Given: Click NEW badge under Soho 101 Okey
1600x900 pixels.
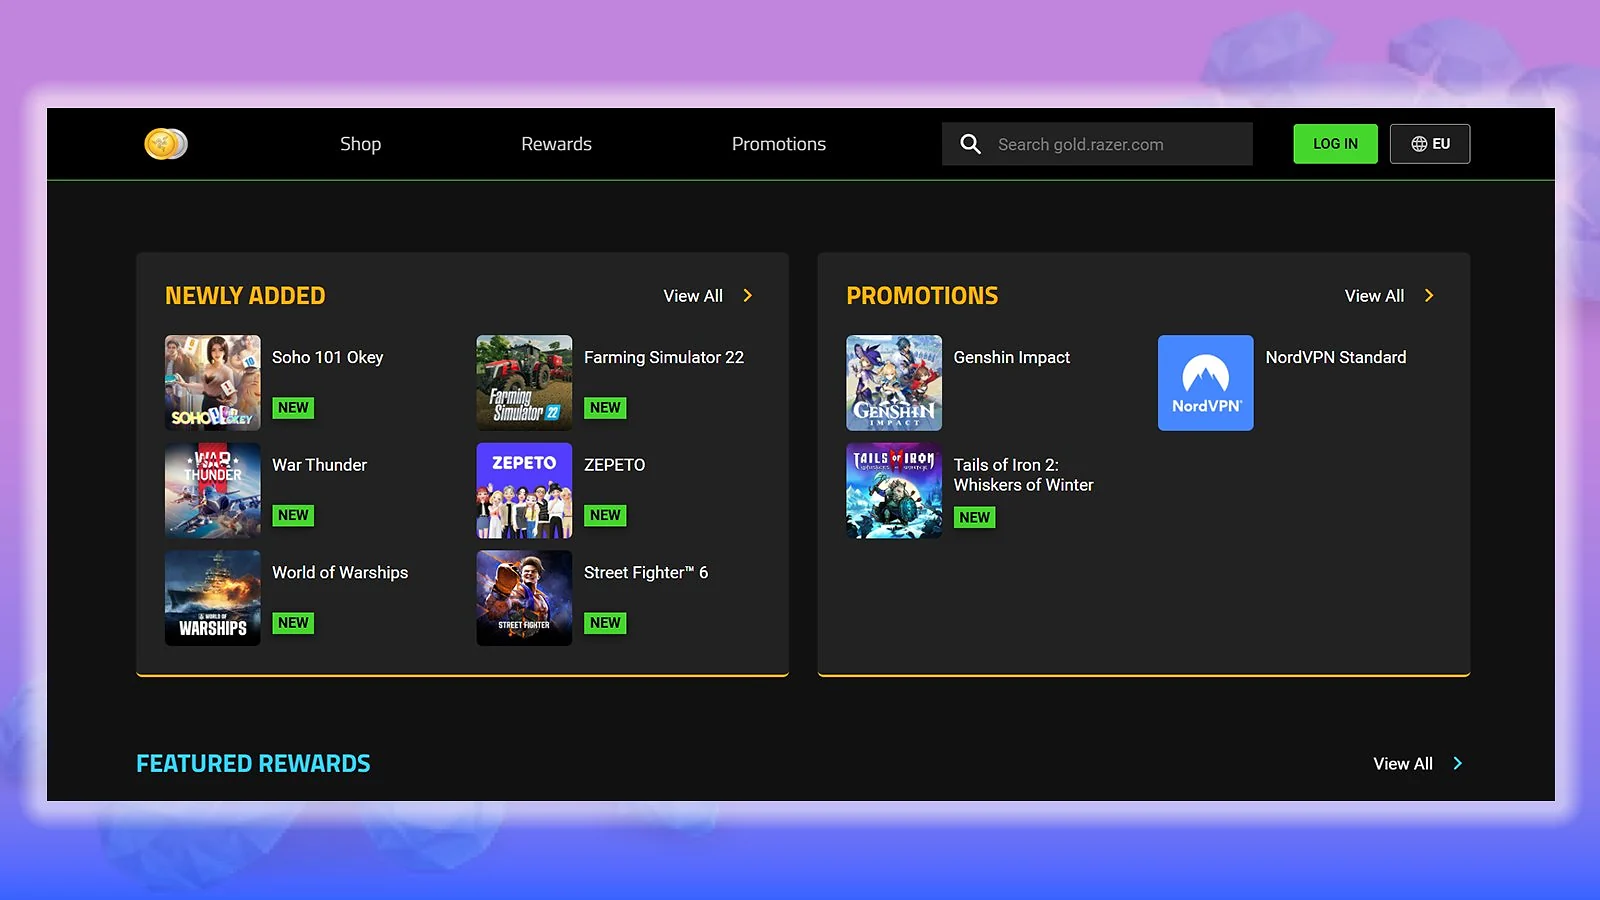Looking at the screenshot, I should pos(293,408).
